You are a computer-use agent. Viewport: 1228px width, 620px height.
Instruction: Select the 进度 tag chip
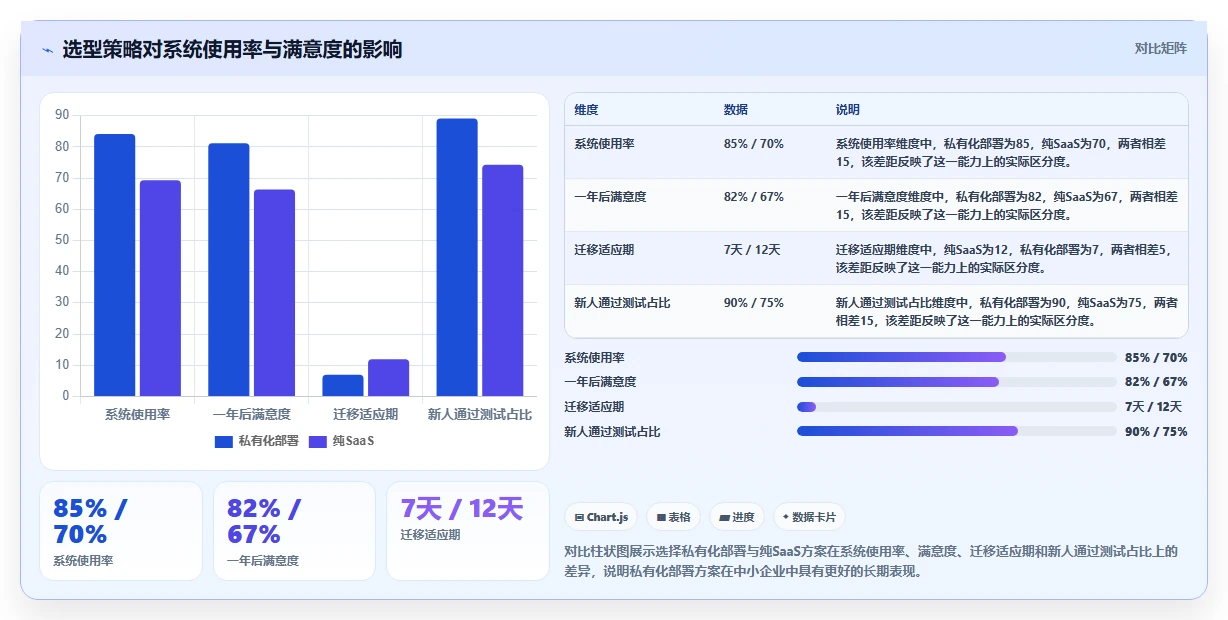737,517
